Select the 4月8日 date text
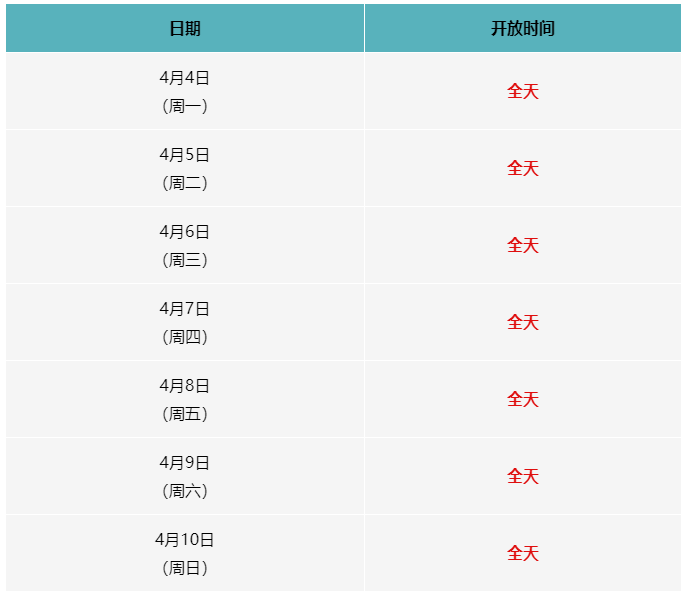Image resolution: width=687 pixels, height=598 pixels. pyautogui.click(x=185, y=386)
